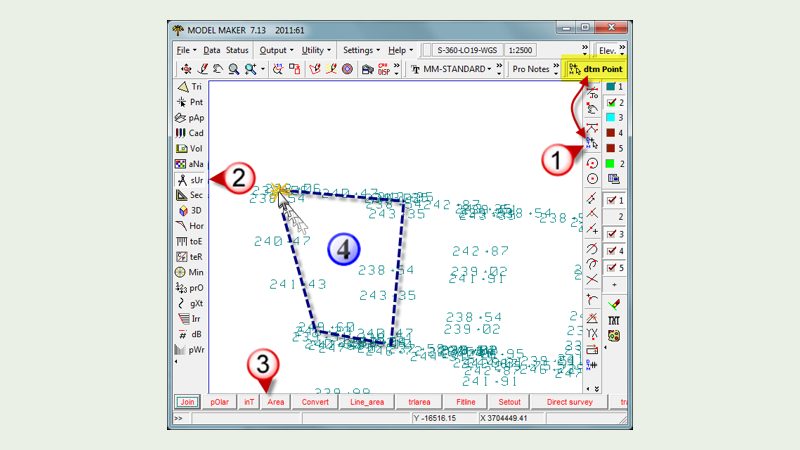Expand overflow chevron next to DISP icon
This screenshot has width=800, height=450.
coord(397,69)
